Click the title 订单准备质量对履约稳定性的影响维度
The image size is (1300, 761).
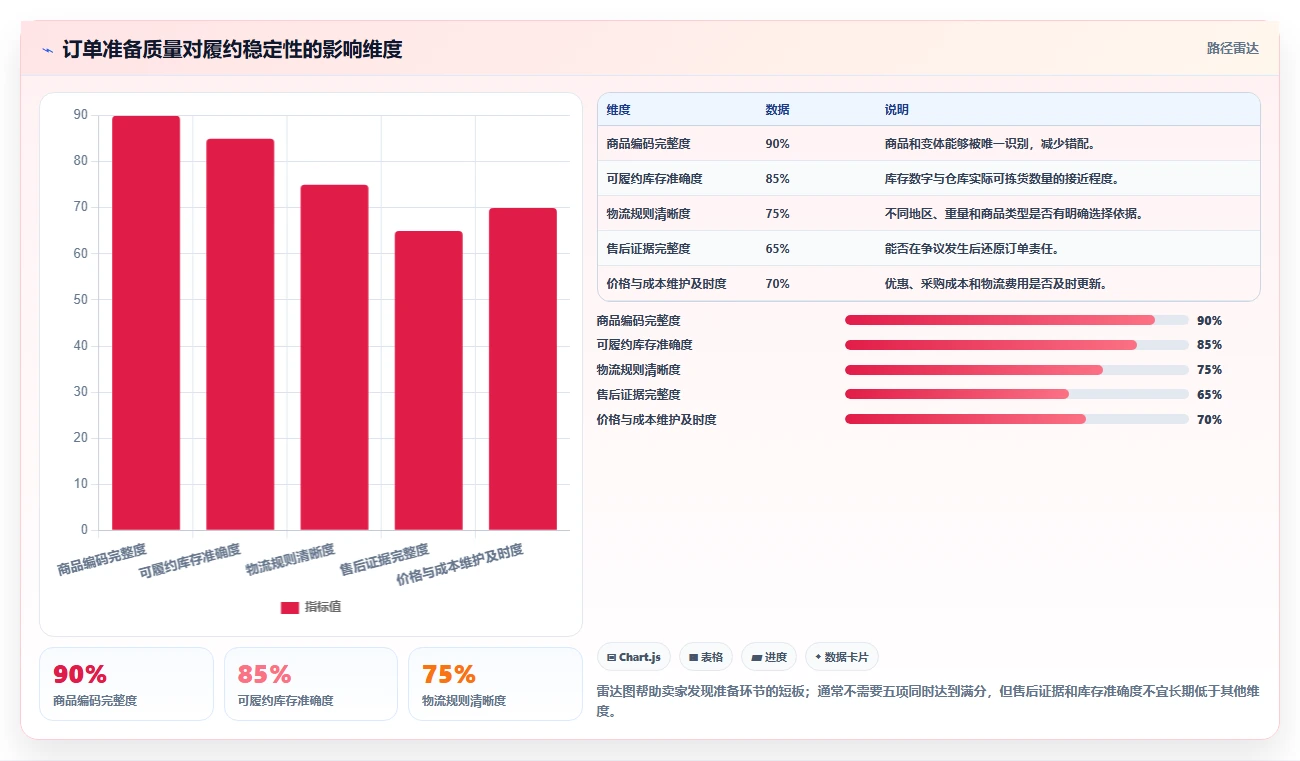[x=232, y=49]
